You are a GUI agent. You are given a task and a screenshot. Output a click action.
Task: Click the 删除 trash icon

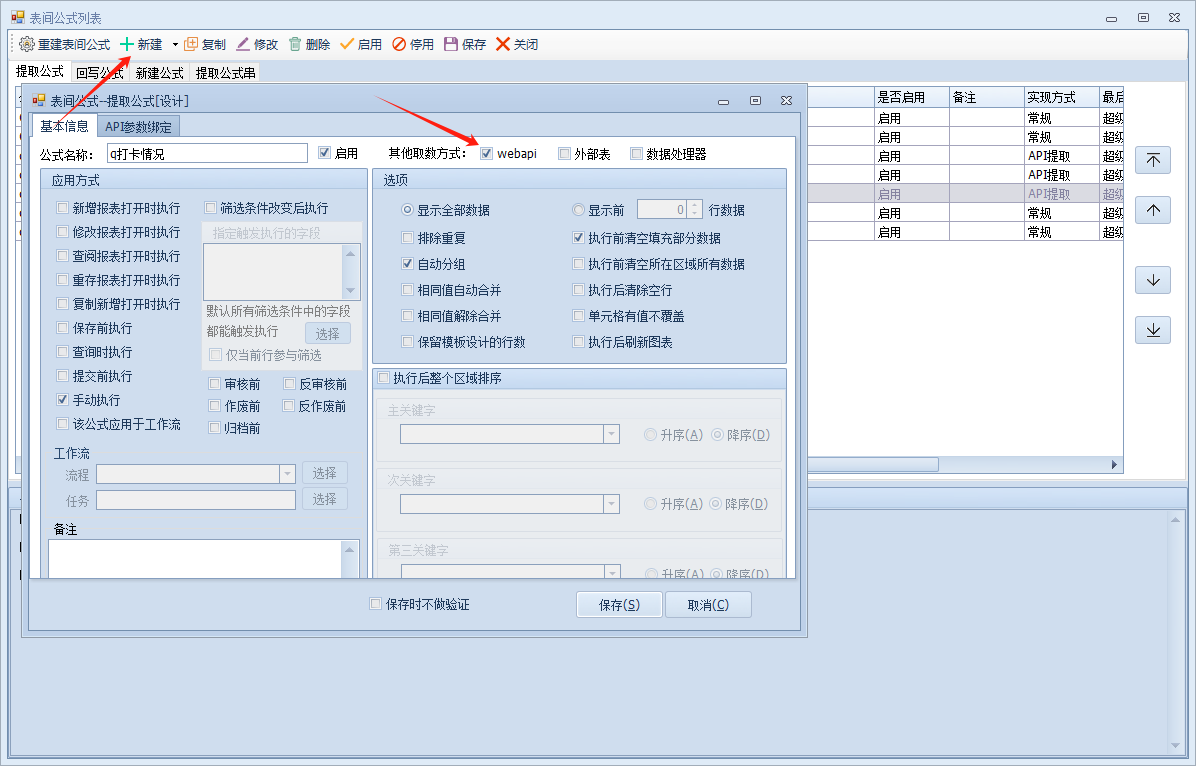point(295,45)
